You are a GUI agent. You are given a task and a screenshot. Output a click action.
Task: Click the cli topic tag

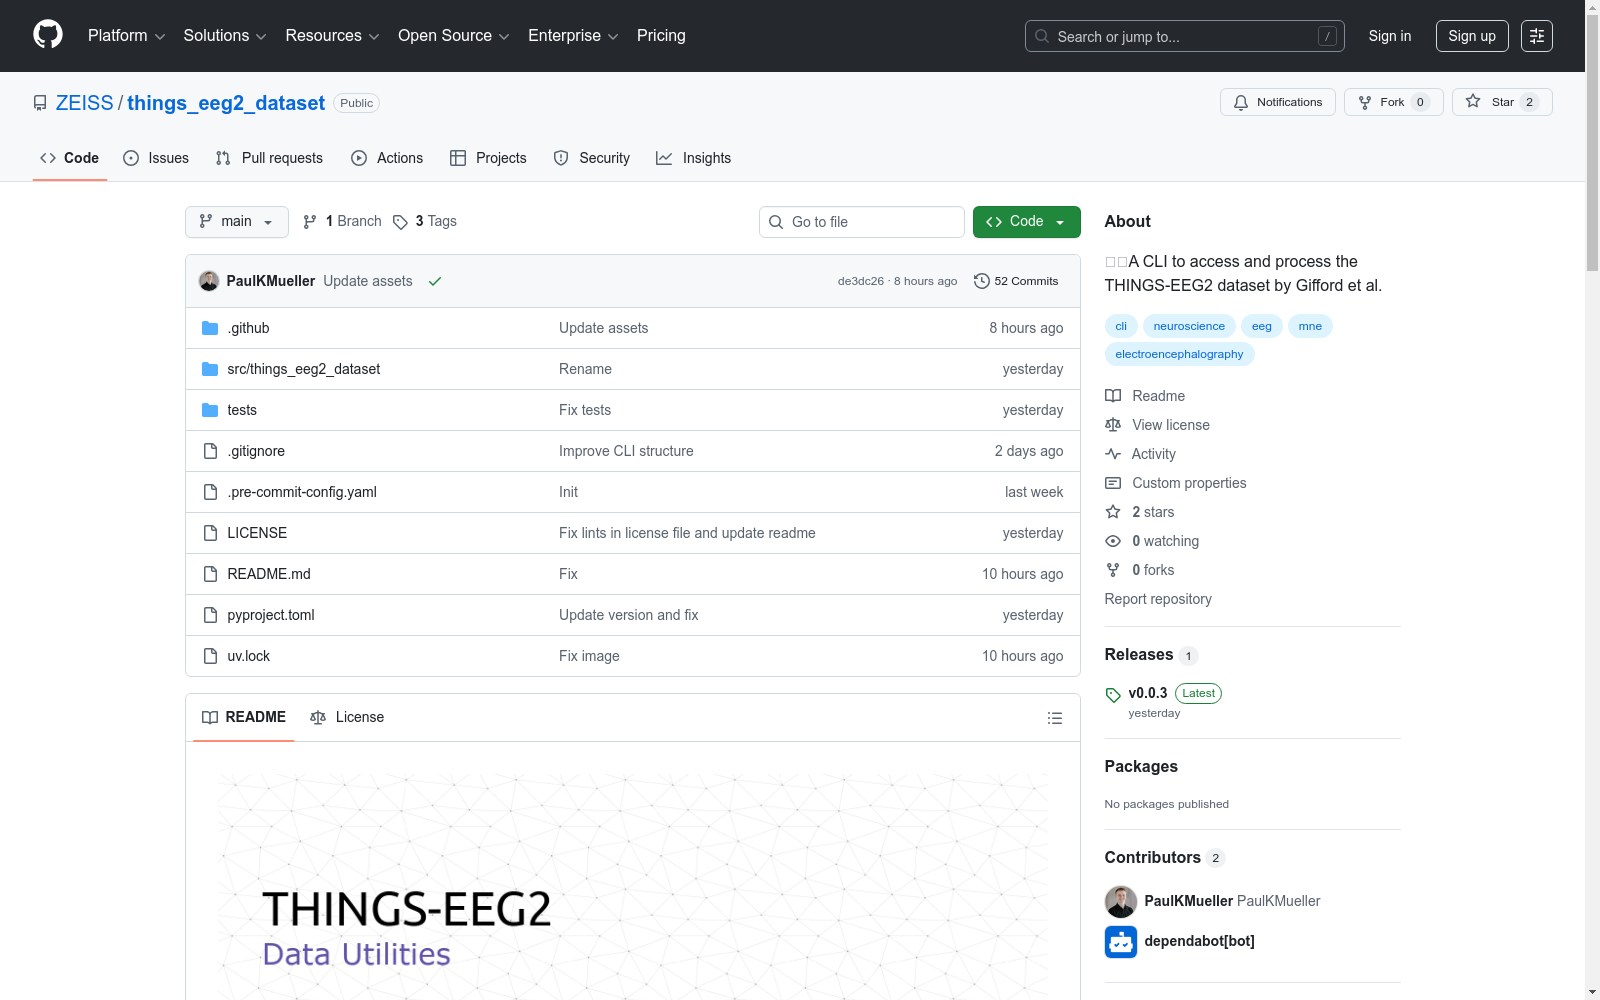tap(1121, 326)
